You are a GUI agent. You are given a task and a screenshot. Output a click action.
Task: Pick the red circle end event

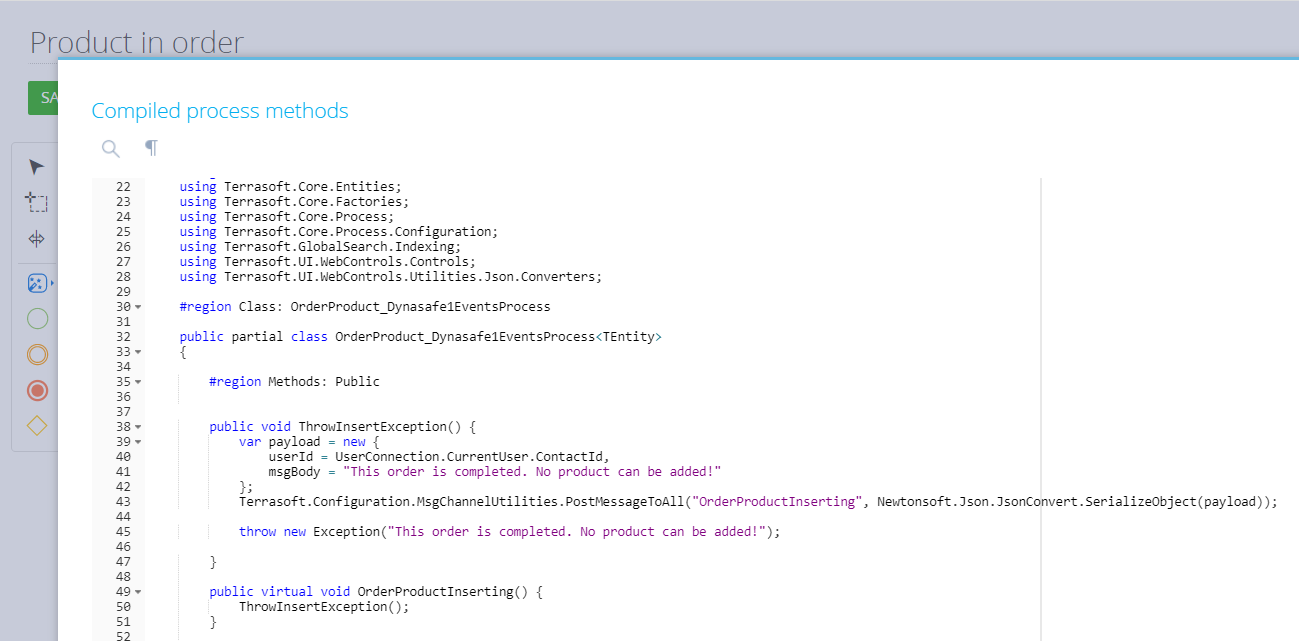tap(37, 390)
